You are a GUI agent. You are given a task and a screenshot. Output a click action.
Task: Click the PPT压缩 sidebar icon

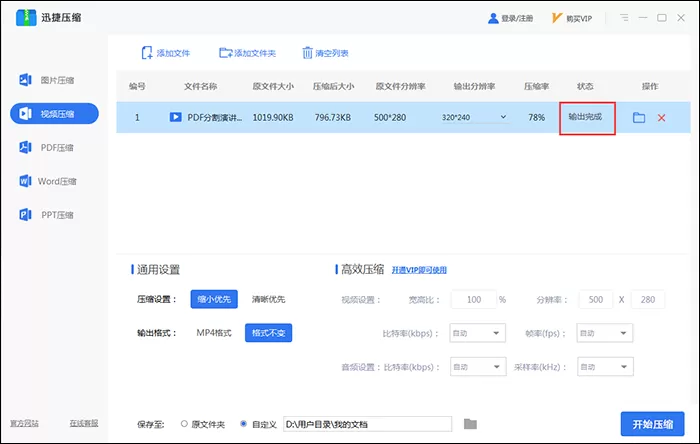[25, 215]
